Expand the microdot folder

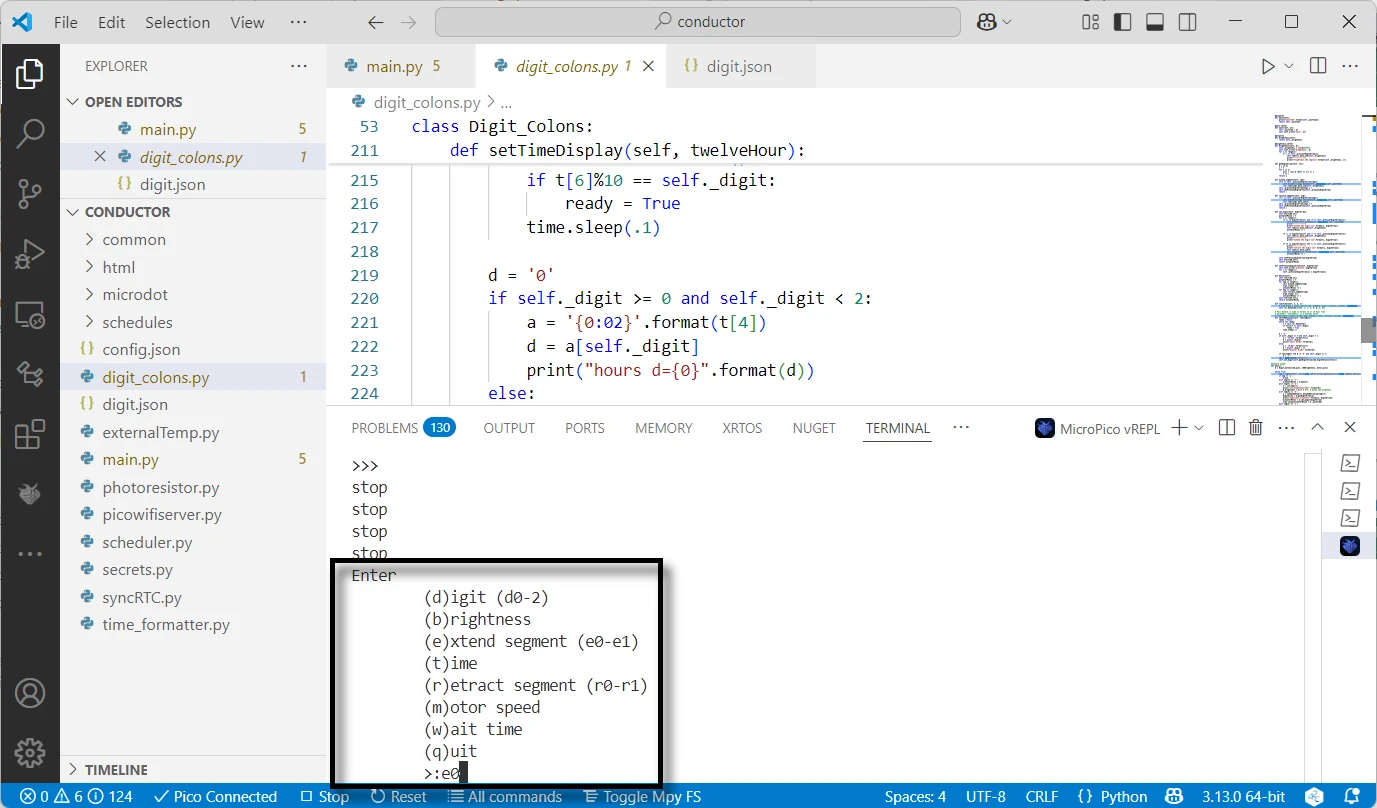tap(90, 295)
